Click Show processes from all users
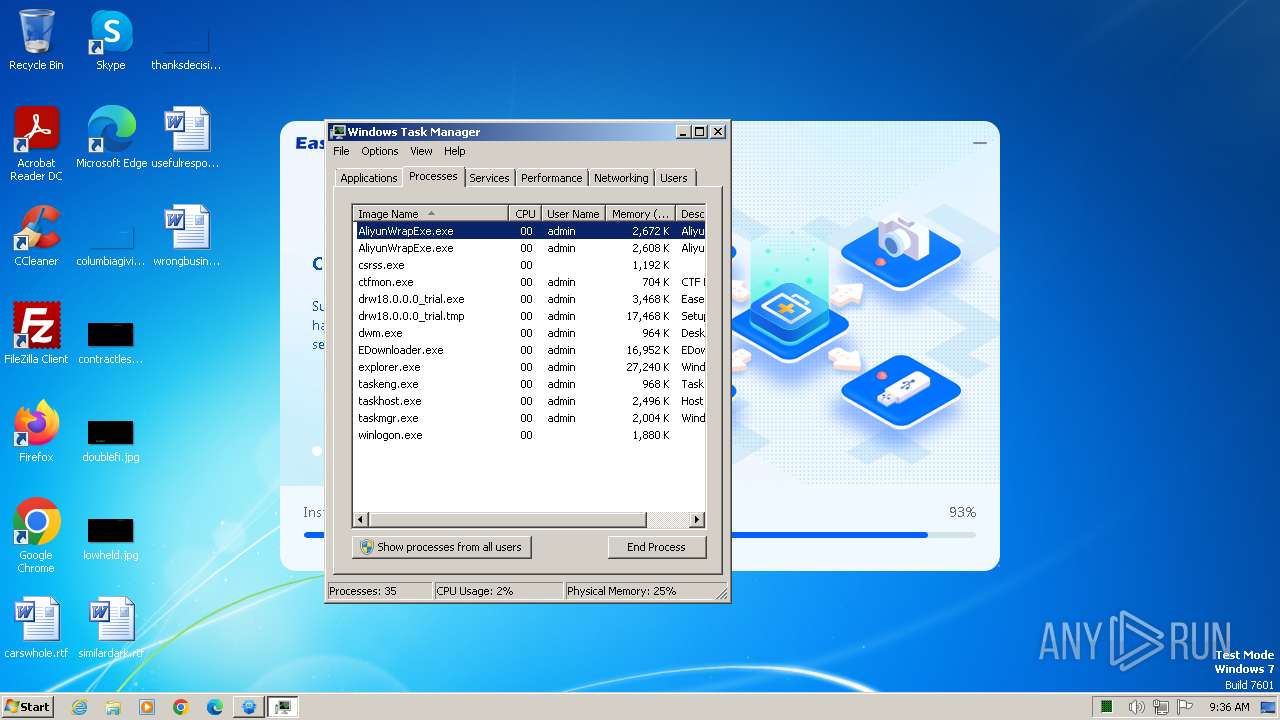1280x720 pixels. 441,547
